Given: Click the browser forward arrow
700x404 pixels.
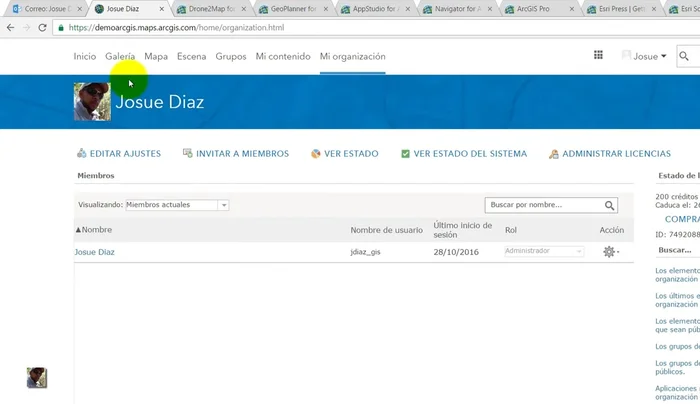Looking at the screenshot, I should click(x=26, y=28).
